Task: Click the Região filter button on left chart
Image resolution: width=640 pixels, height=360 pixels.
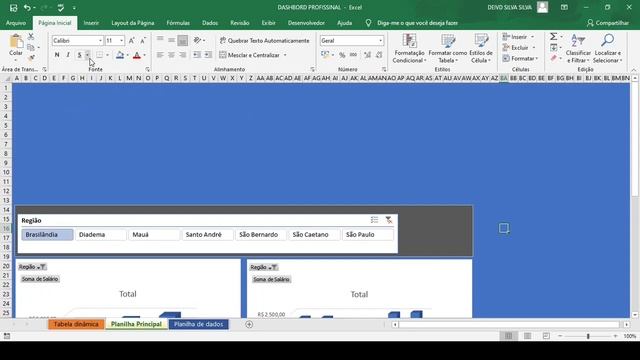Action: tap(32, 267)
